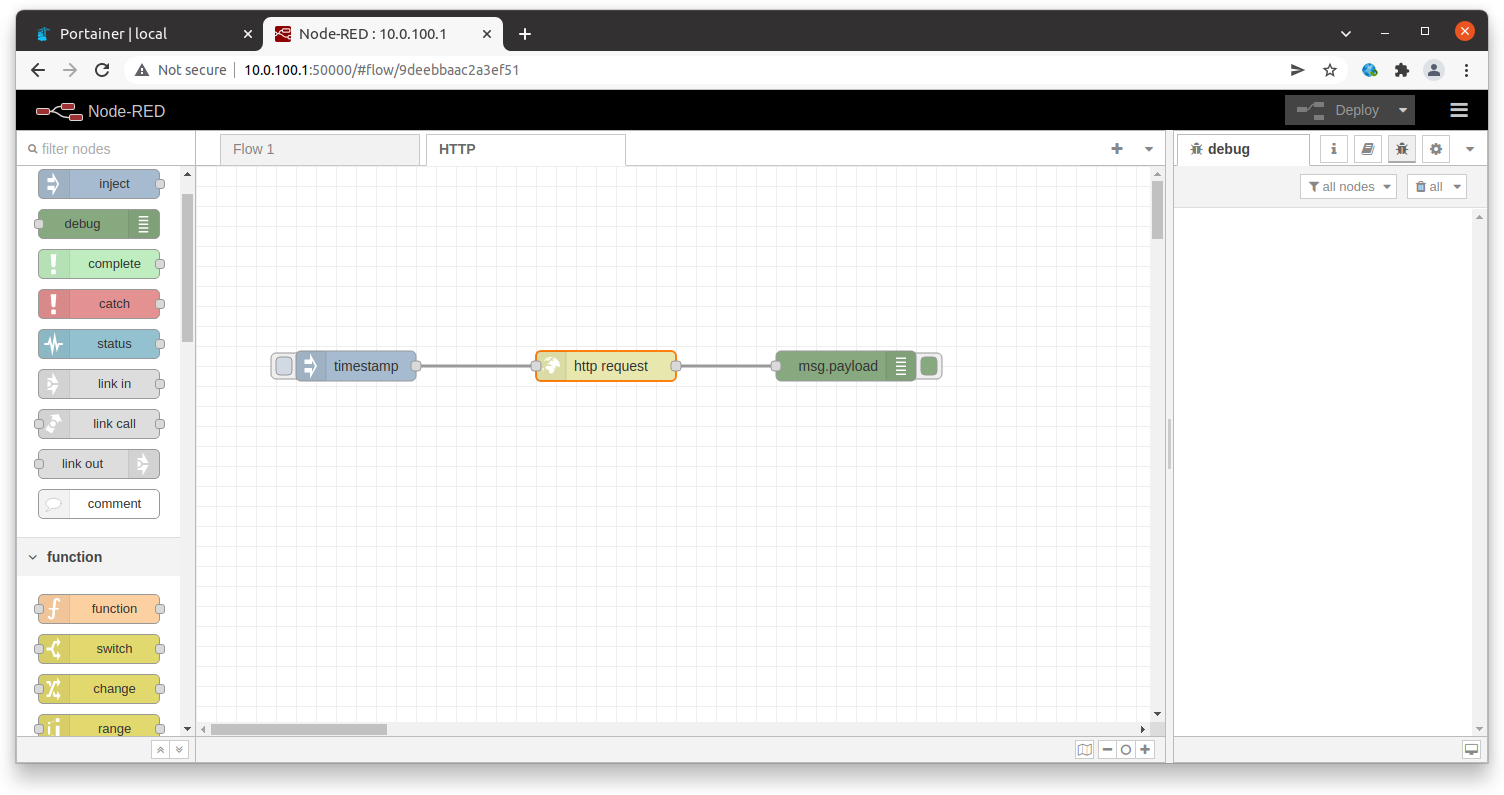Zoom in on the flow canvas
1504x795 pixels.
click(1145, 749)
